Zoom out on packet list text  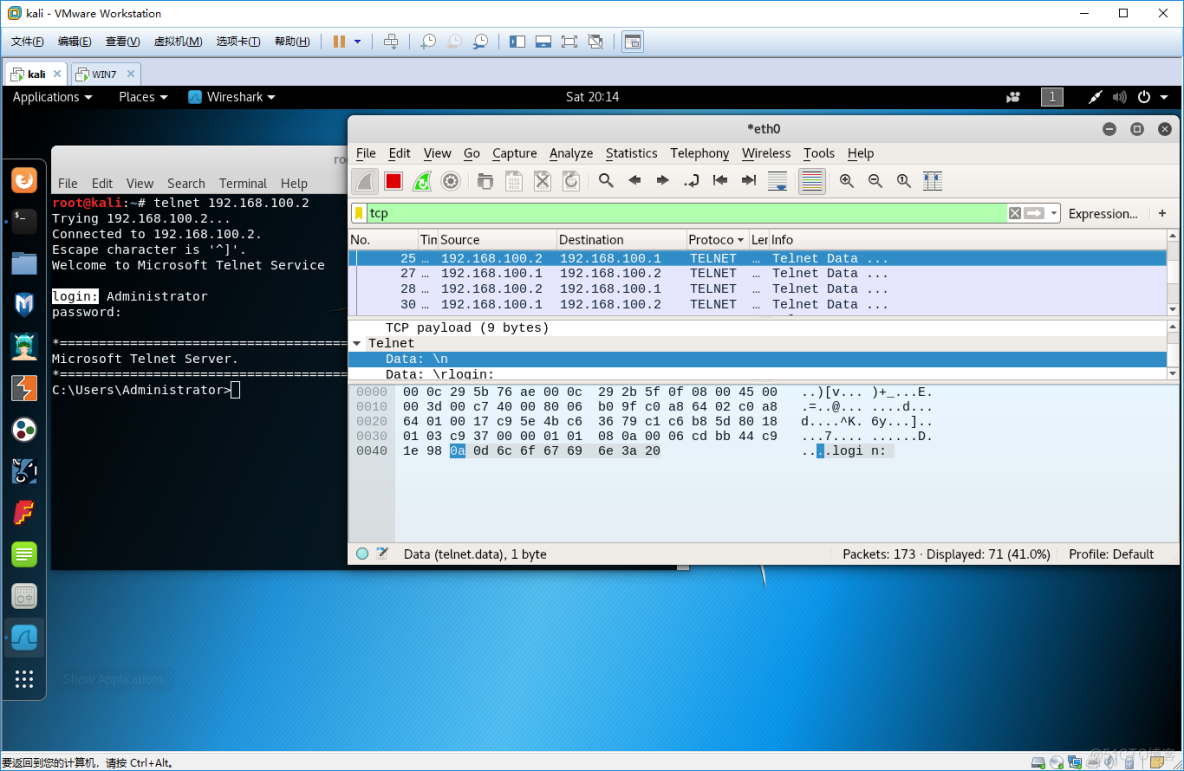(875, 180)
